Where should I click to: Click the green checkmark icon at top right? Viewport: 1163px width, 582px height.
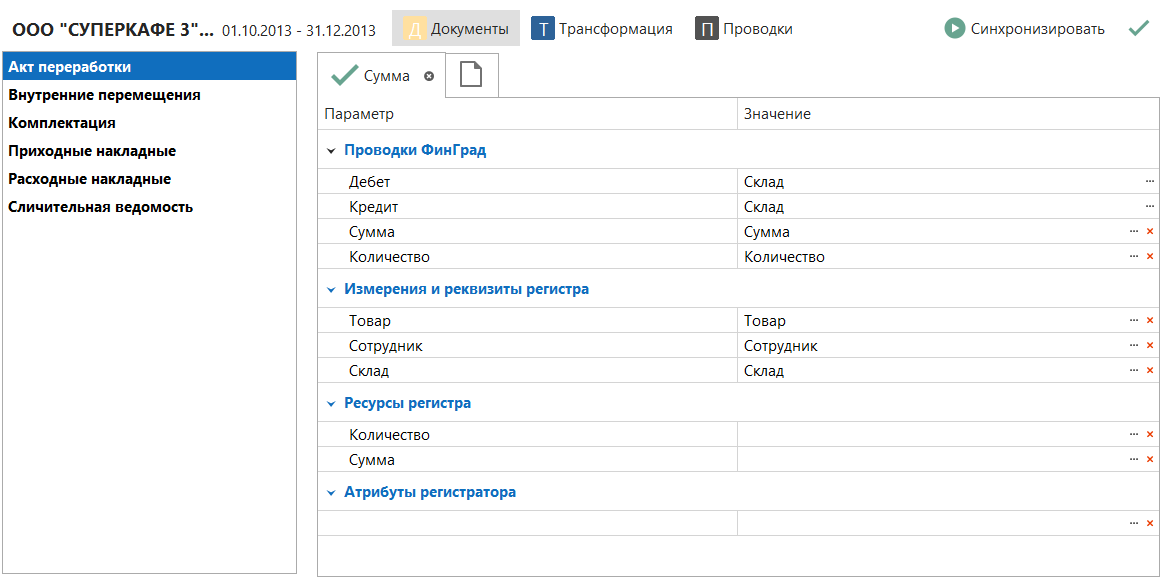(1138, 29)
